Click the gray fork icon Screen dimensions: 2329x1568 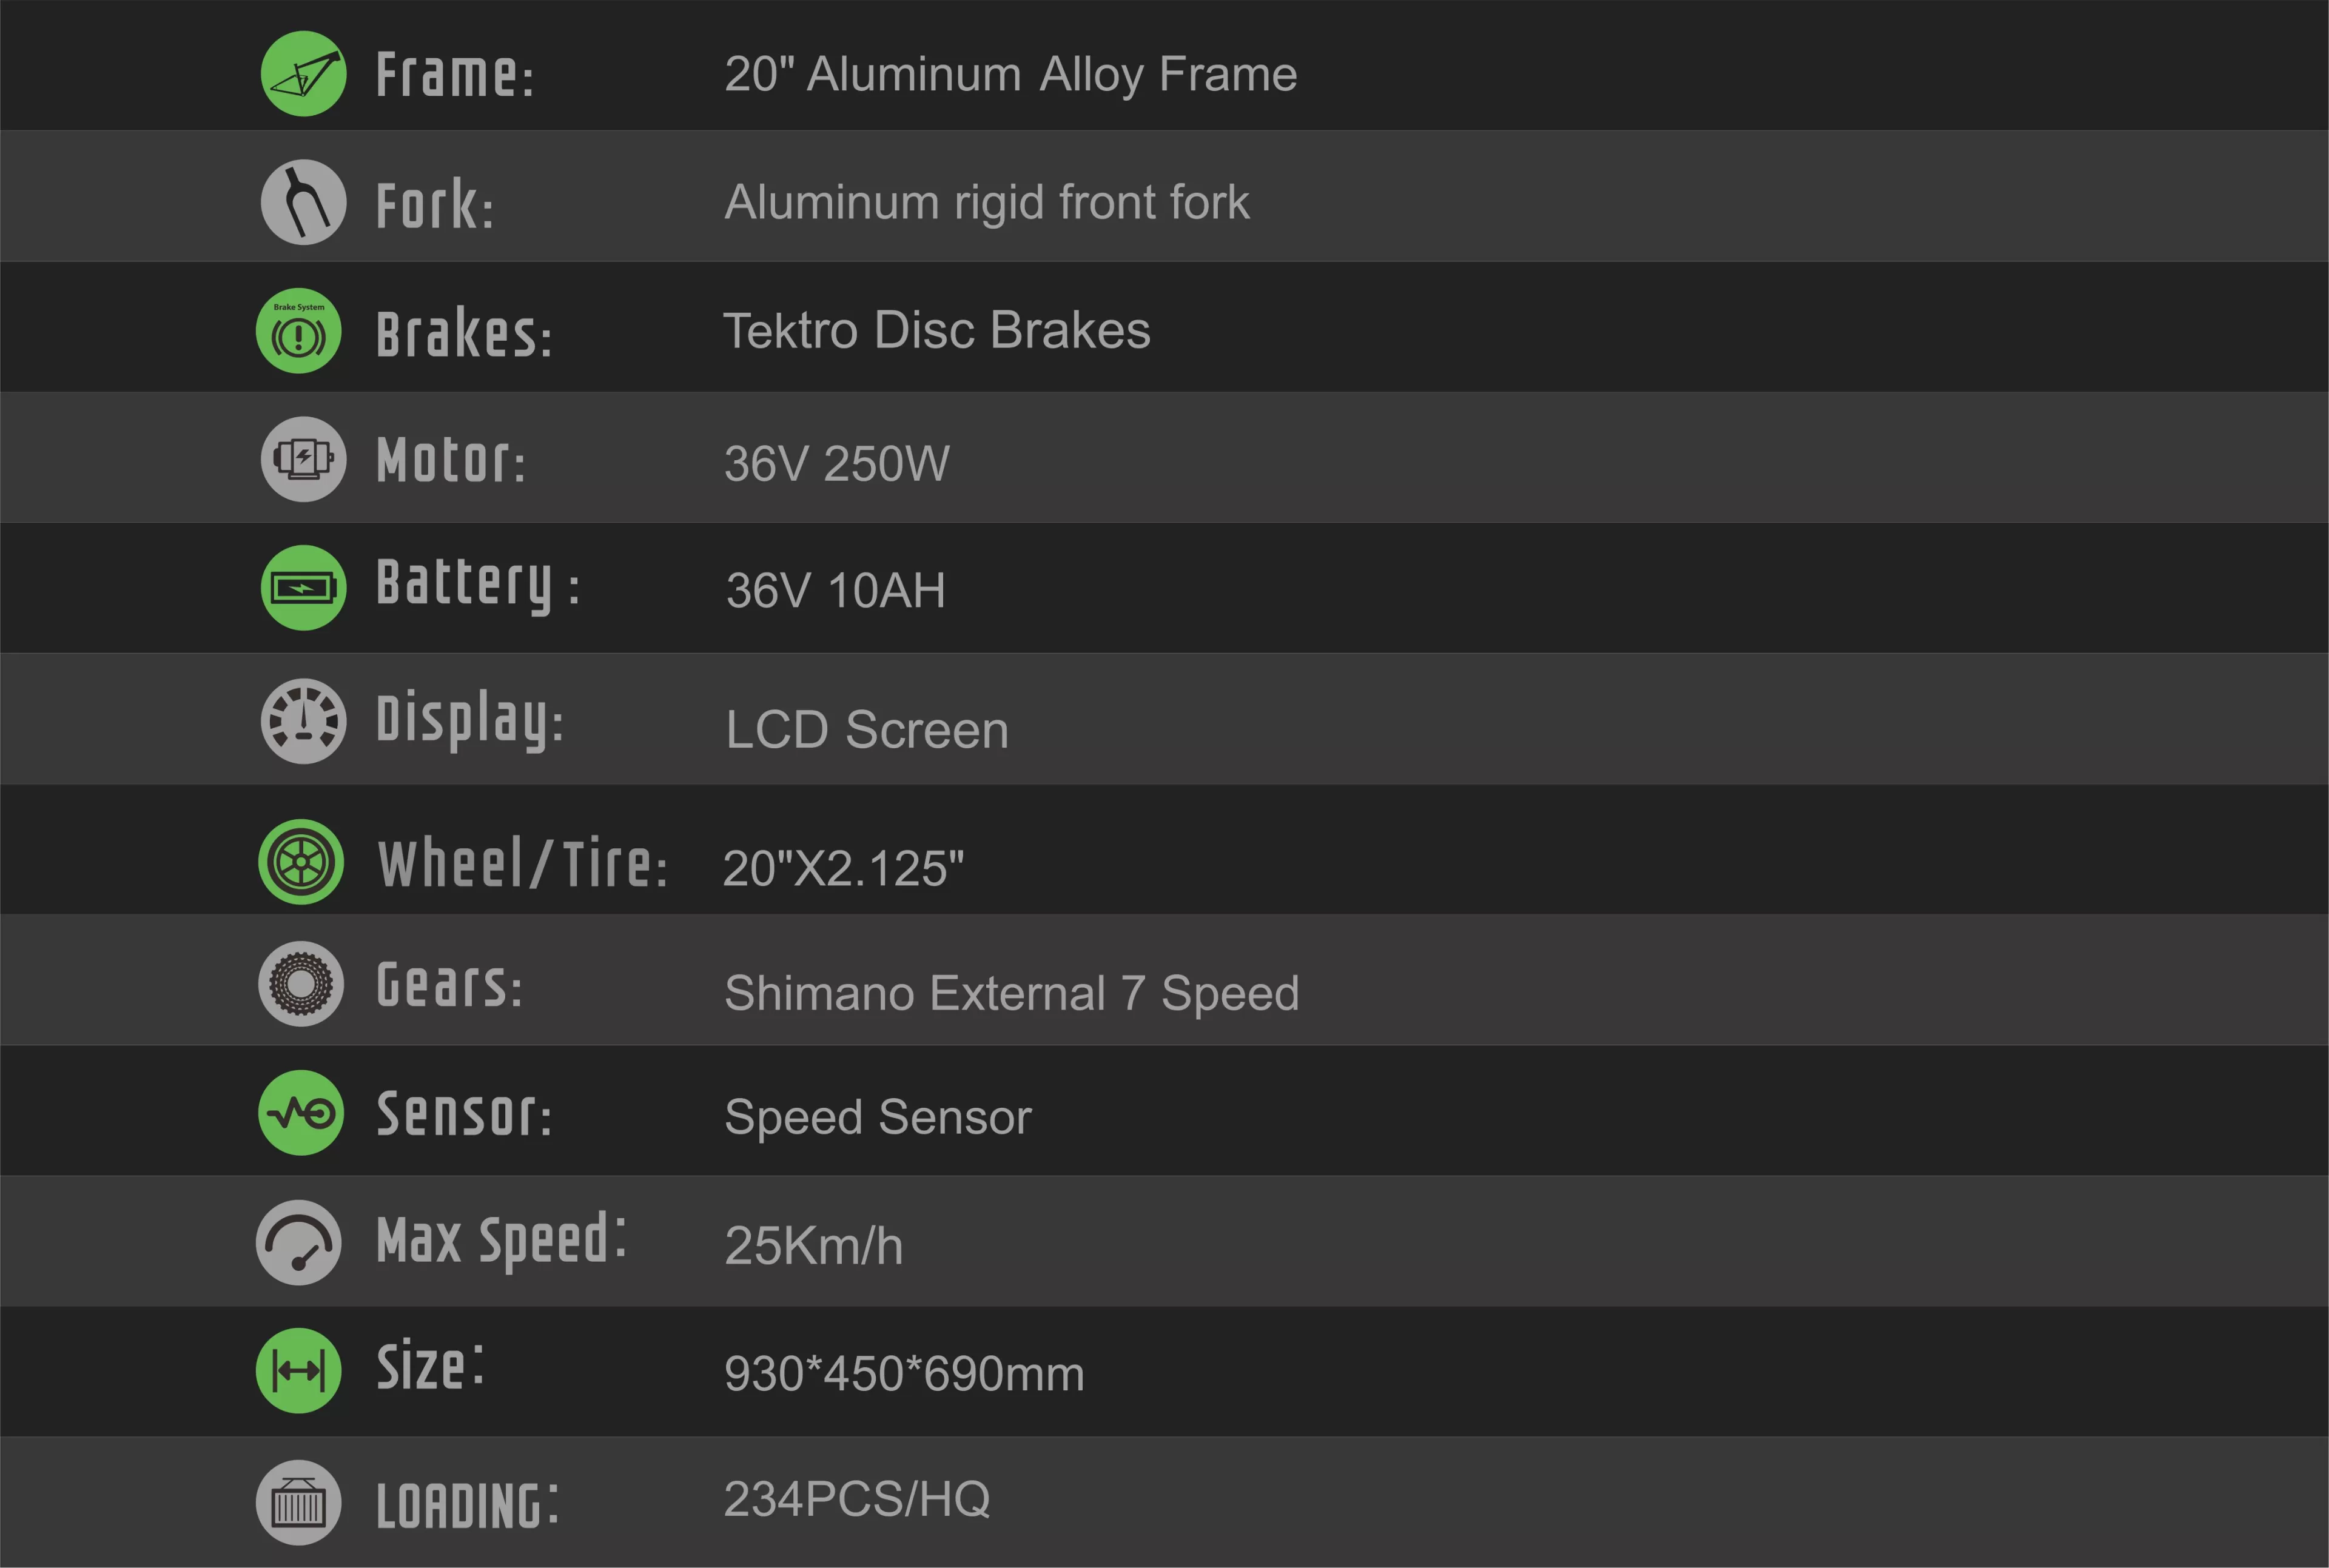(303, 202)
